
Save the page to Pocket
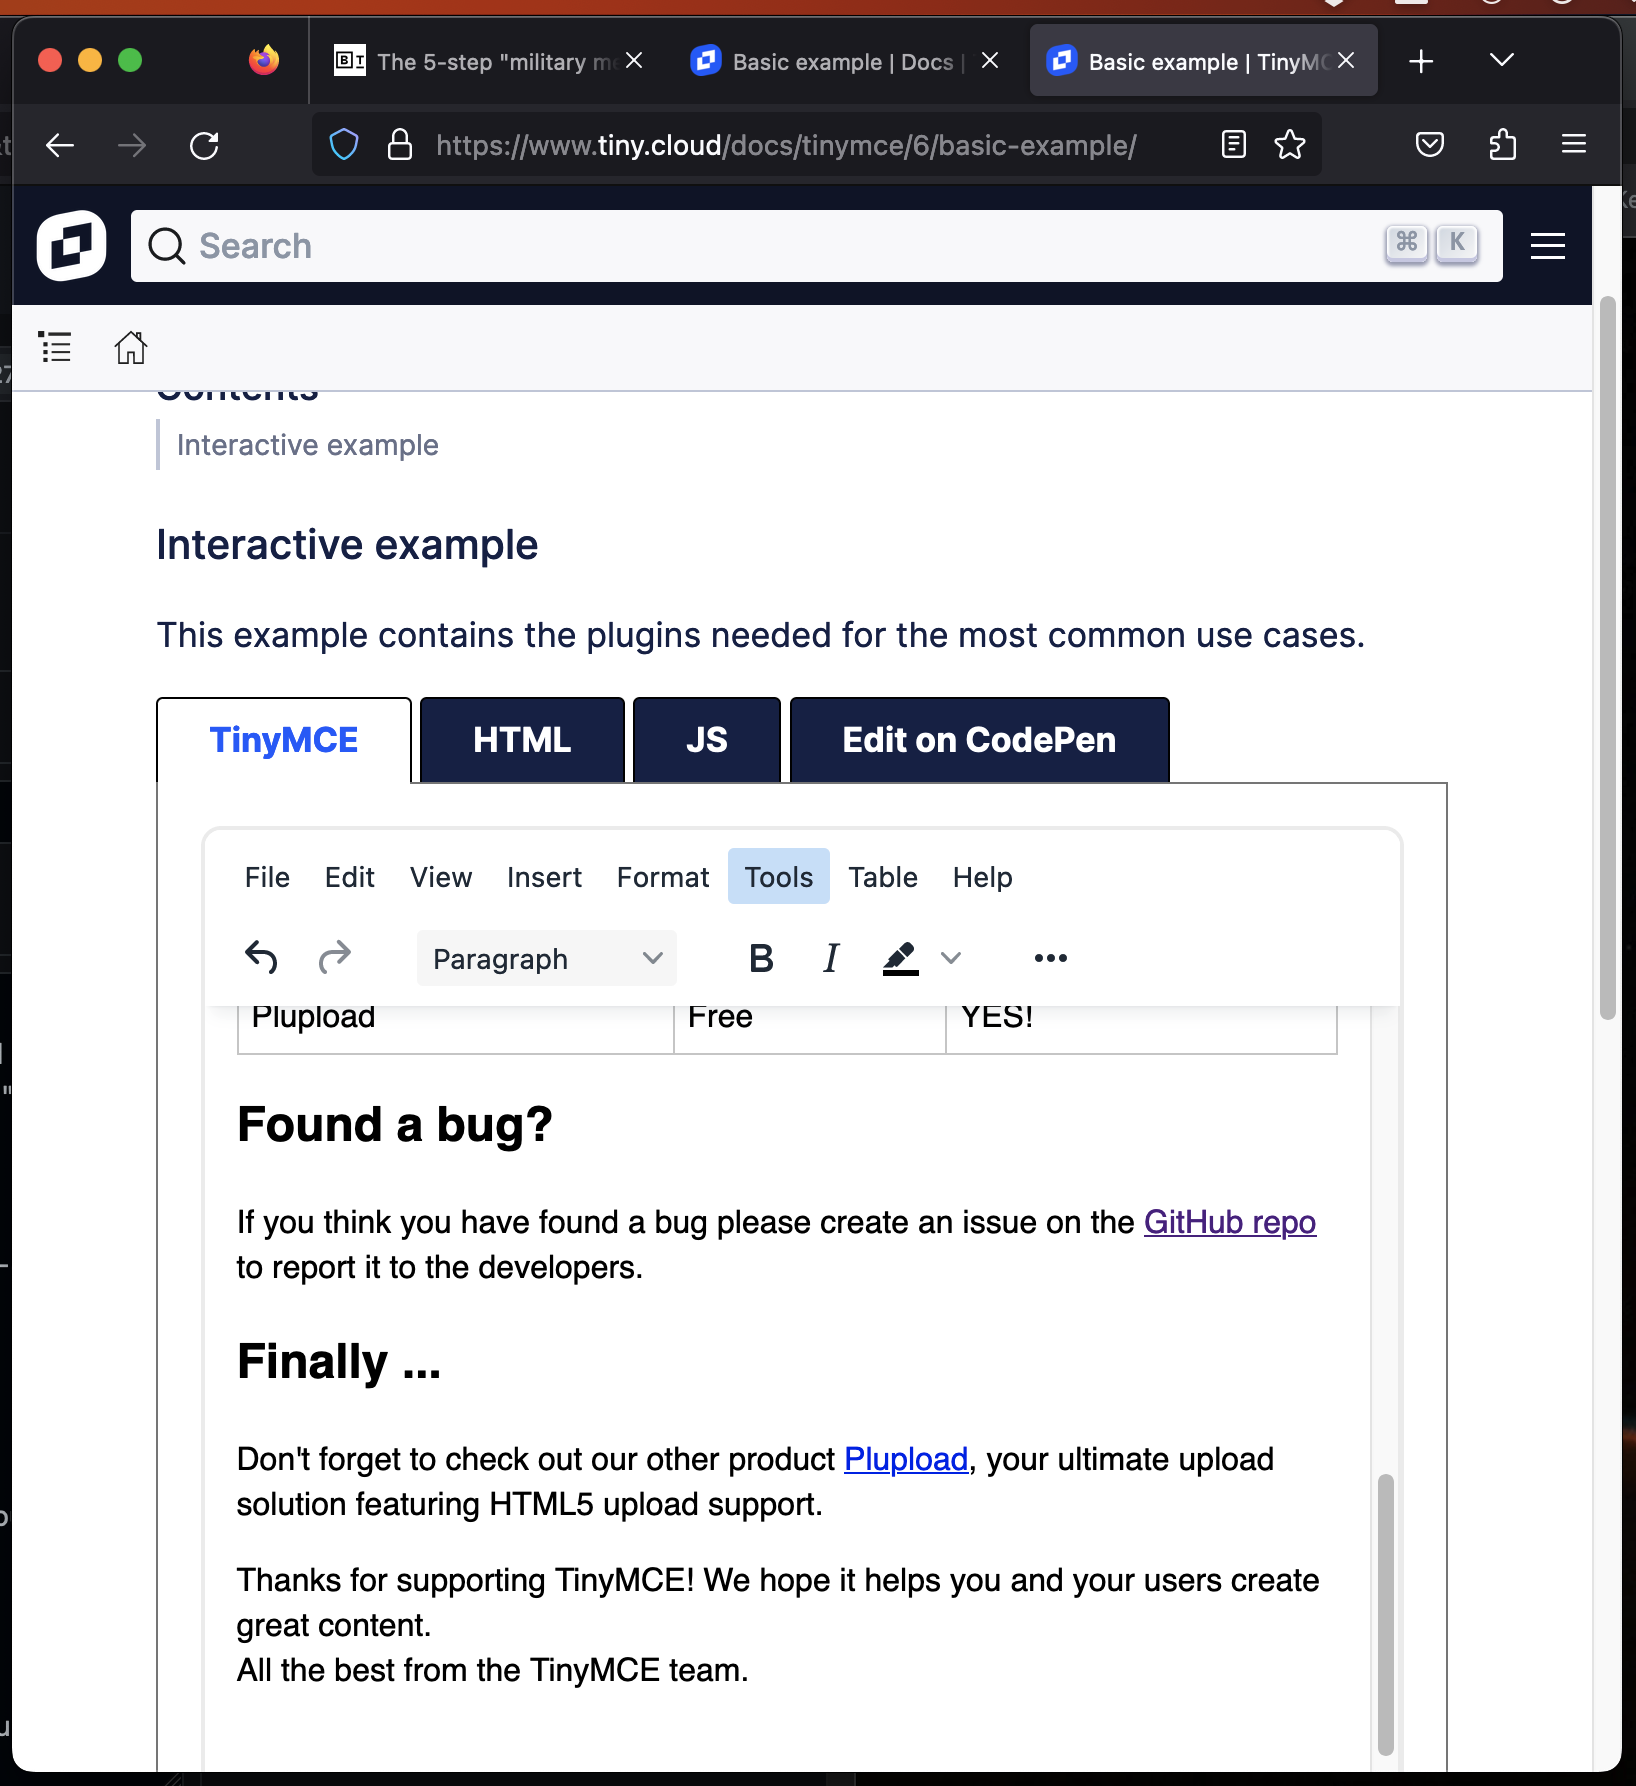click(1429, 145)
